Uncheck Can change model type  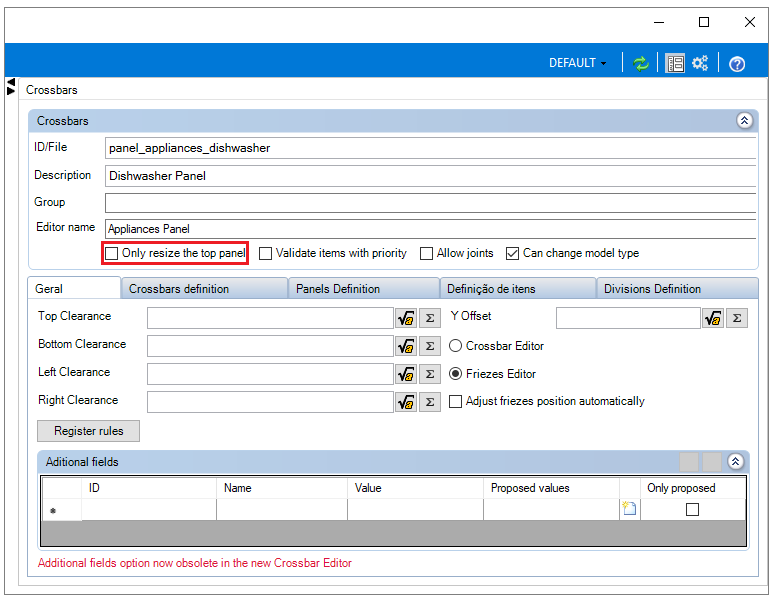click(512, 253)
